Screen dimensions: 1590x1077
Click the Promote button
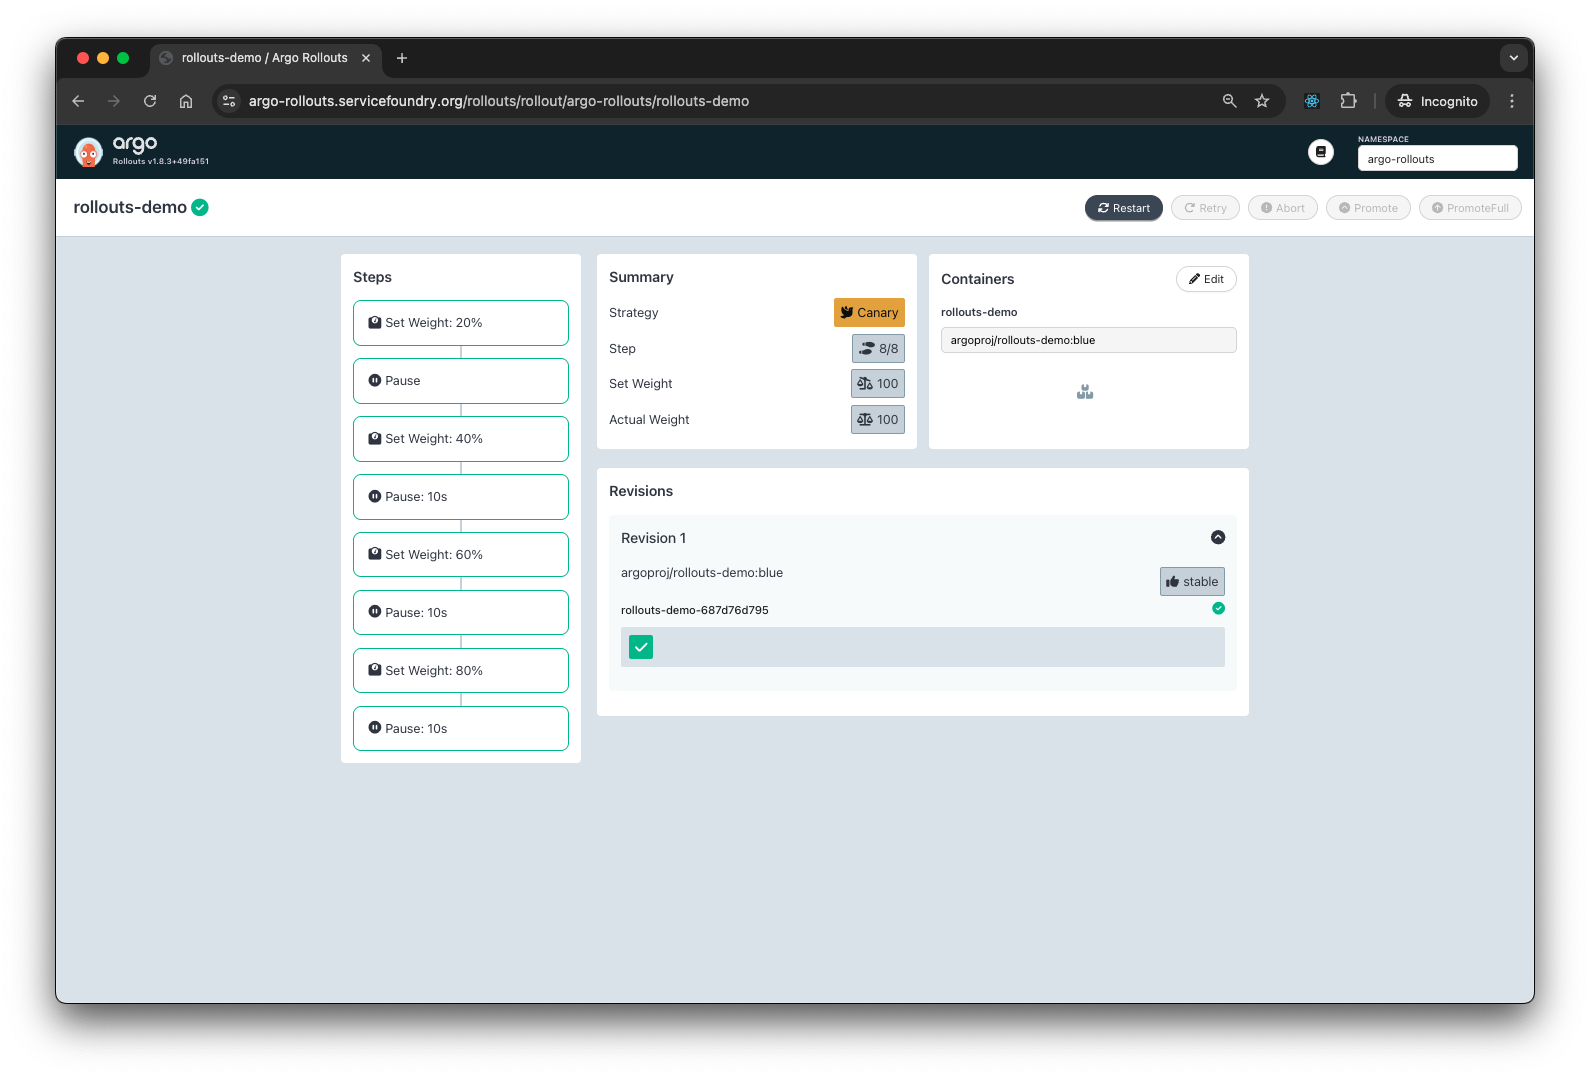coord(1368,208)
